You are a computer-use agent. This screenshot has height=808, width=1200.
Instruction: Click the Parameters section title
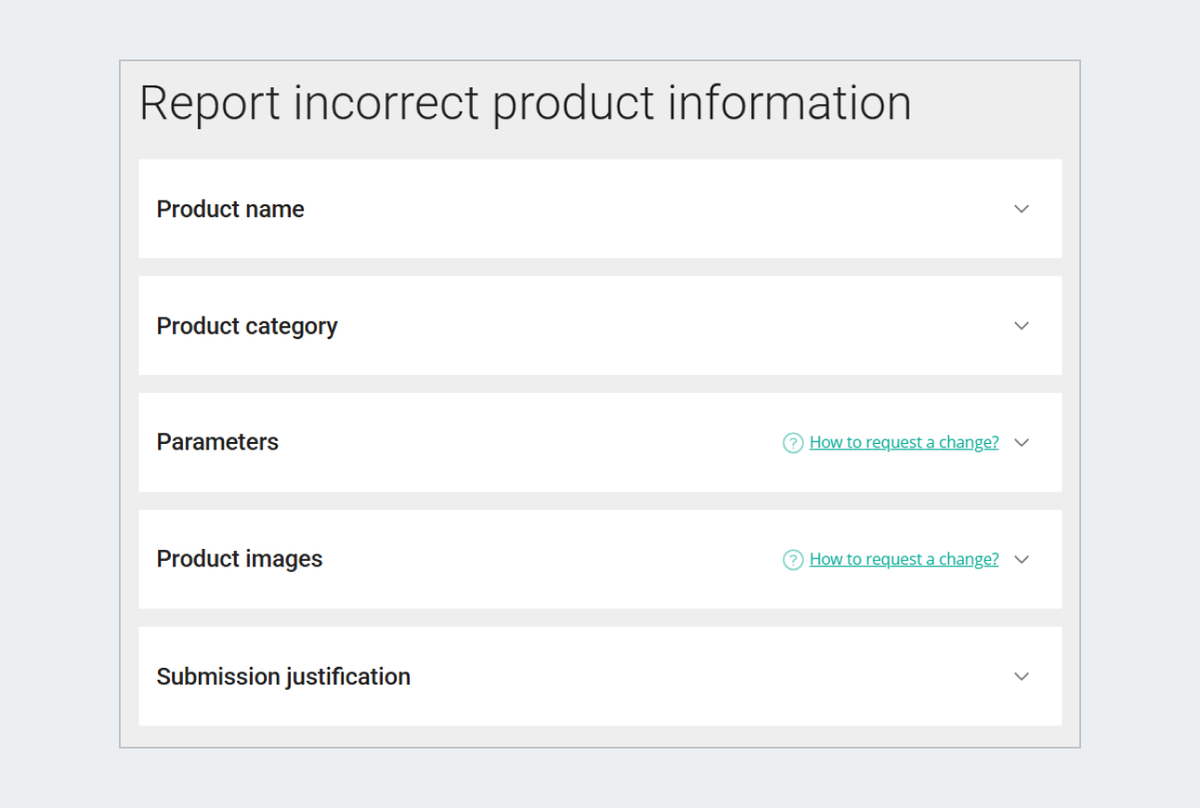[217, 442]
